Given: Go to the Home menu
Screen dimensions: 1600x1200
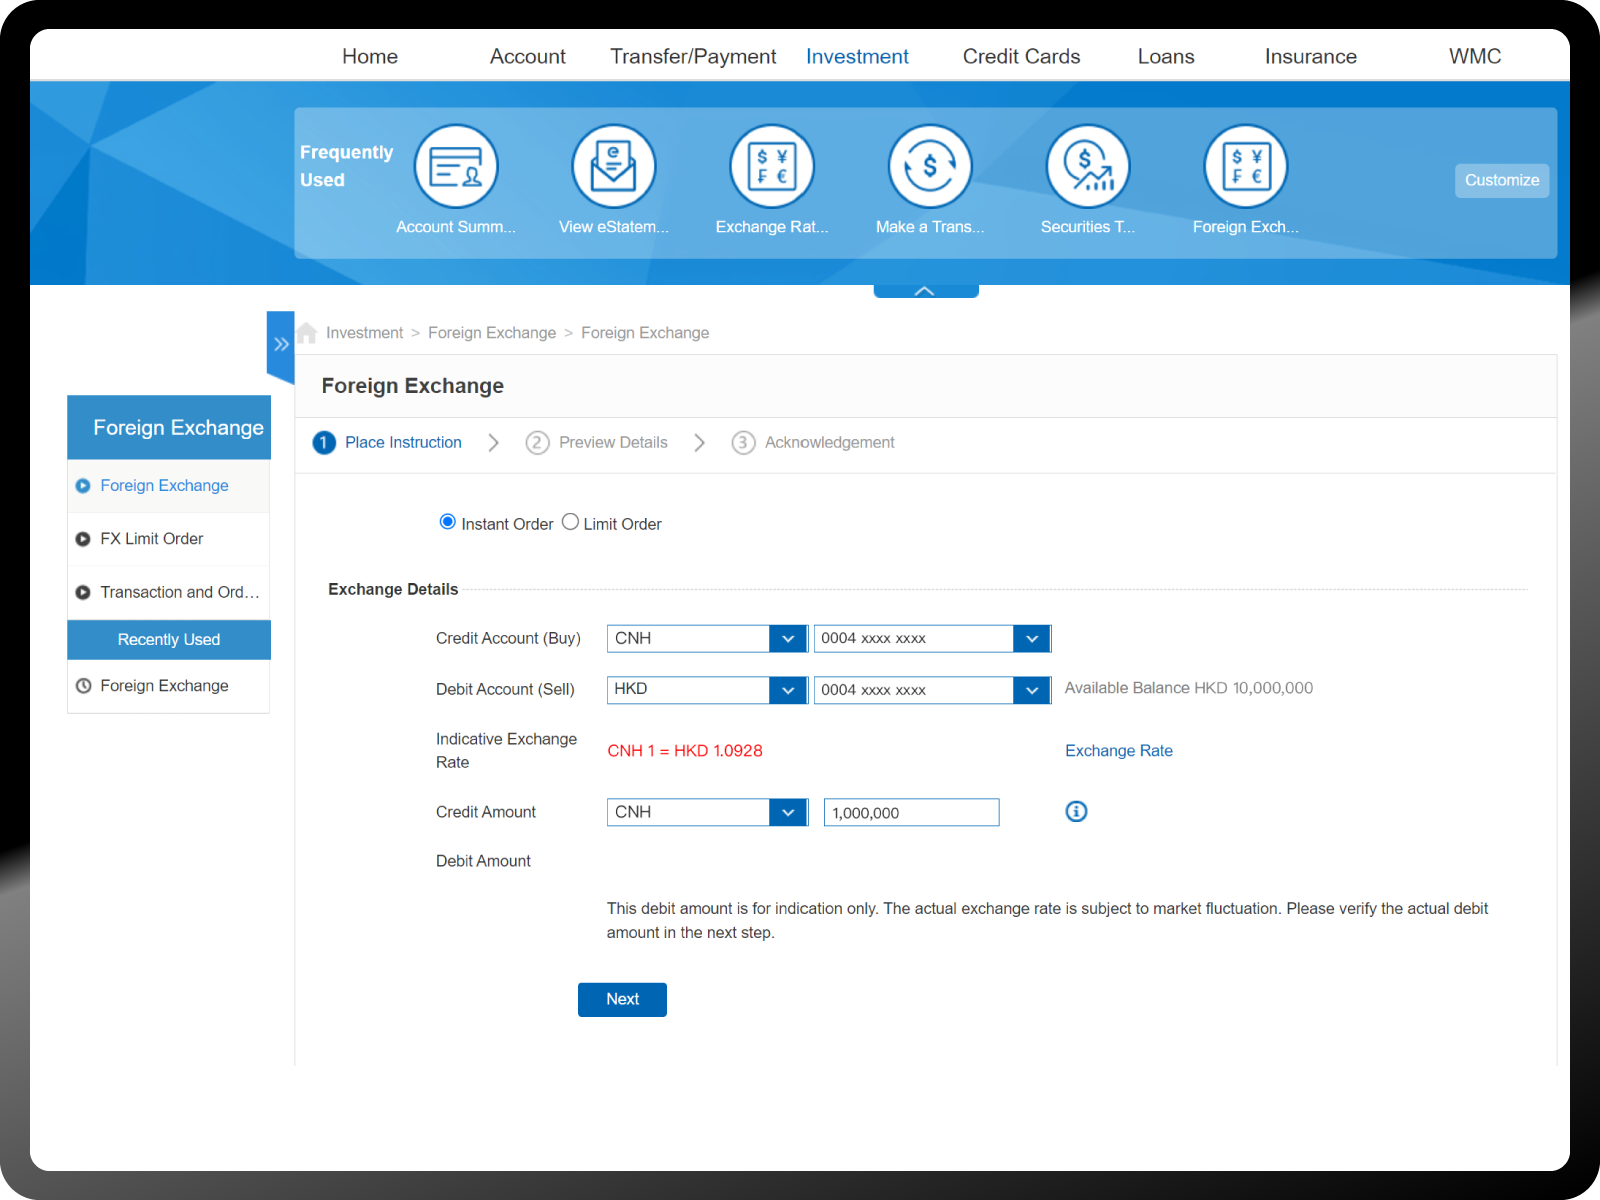Looking at the screenshot, I should coord(370,57).
